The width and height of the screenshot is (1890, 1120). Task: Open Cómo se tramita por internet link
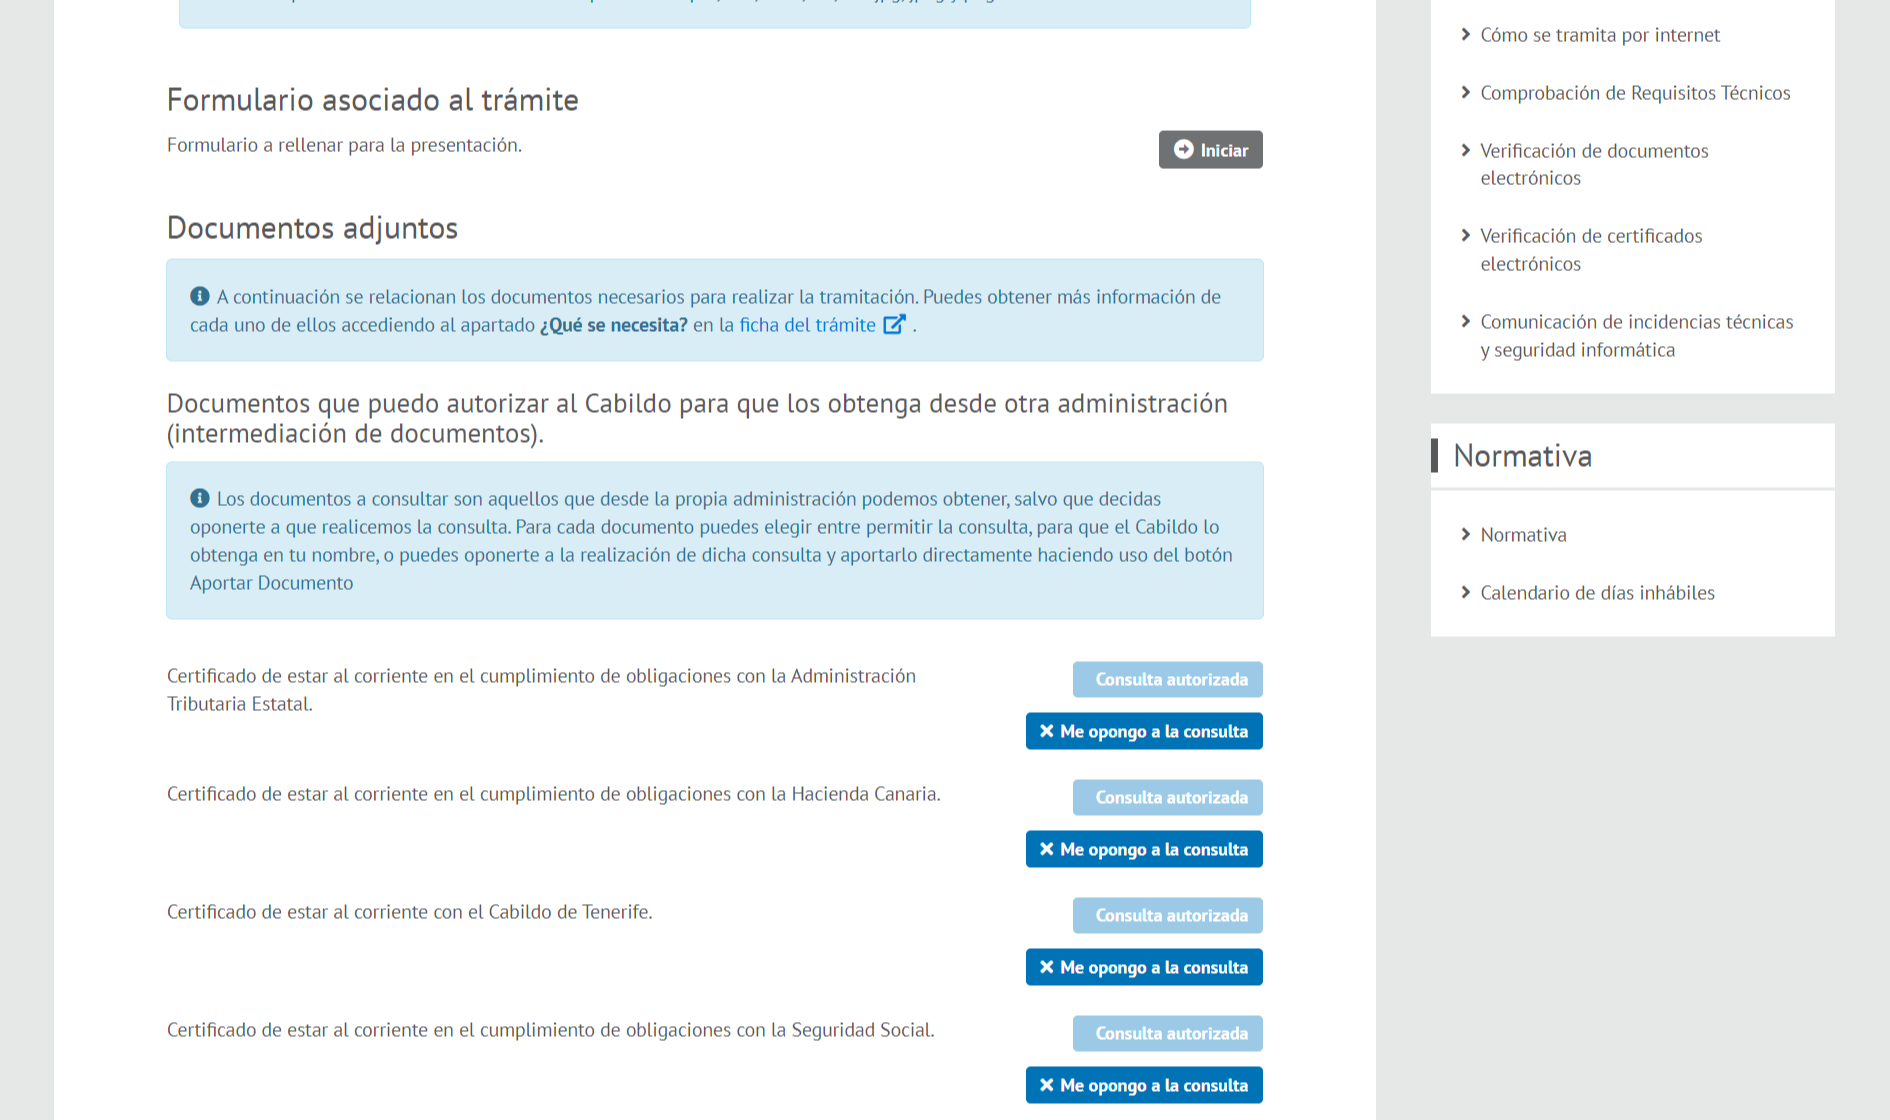point(1600,35)
